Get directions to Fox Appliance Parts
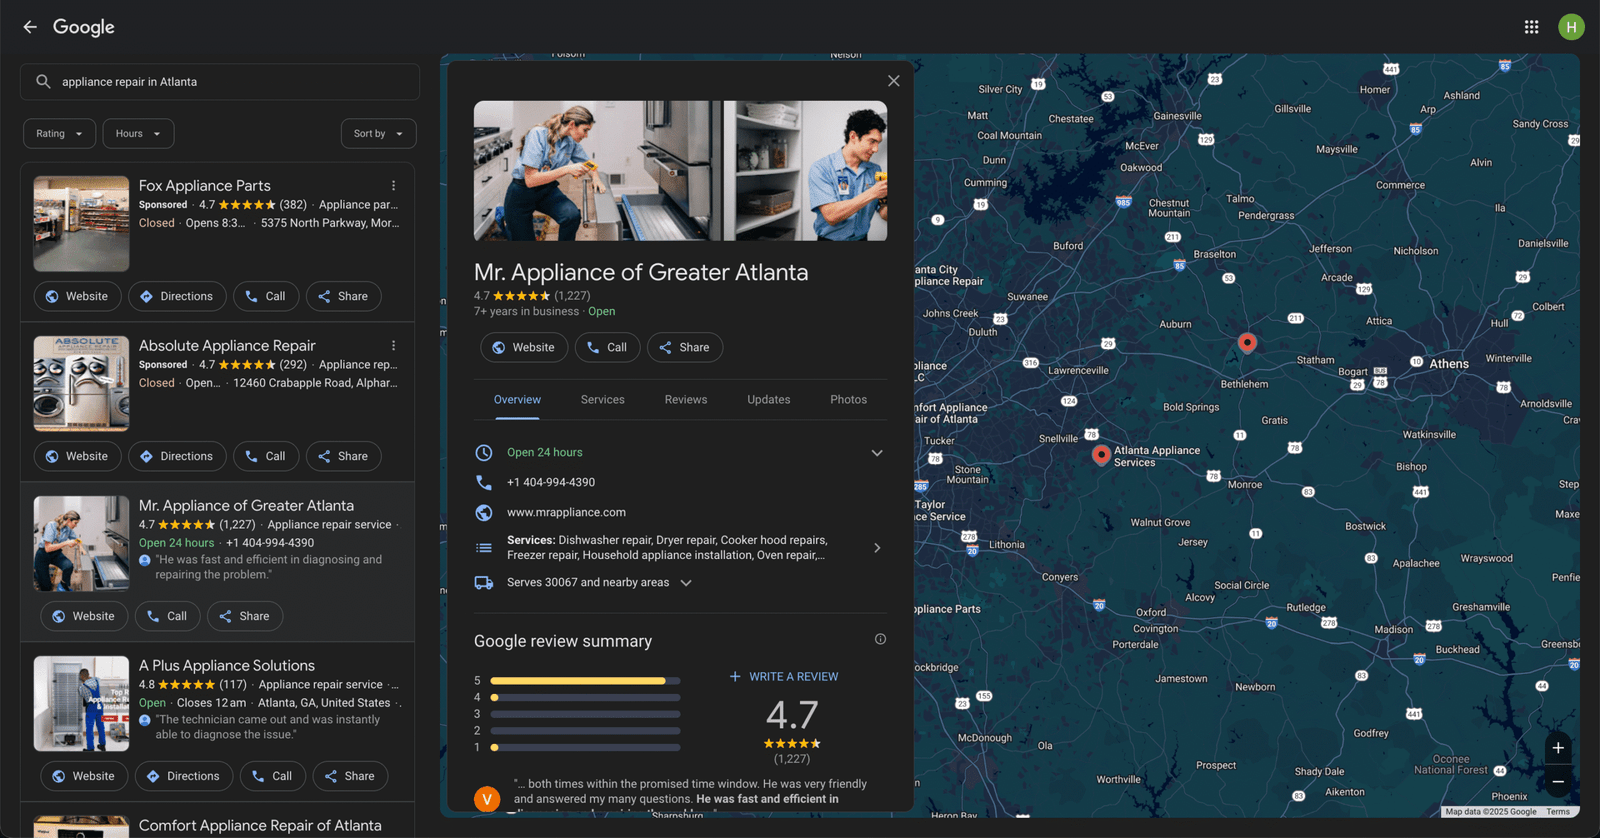 coord(177,297)
